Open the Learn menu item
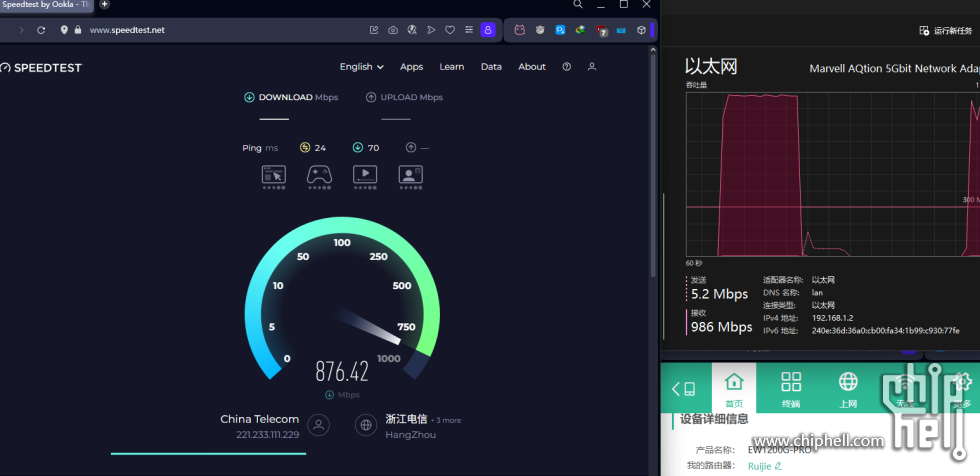The height and width of the screenshot is (476, 980). [x=451, y=67]
